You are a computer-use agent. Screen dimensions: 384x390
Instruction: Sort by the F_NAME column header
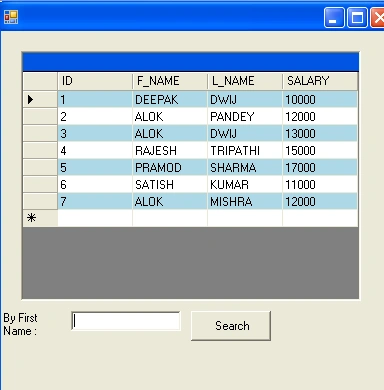170,81
